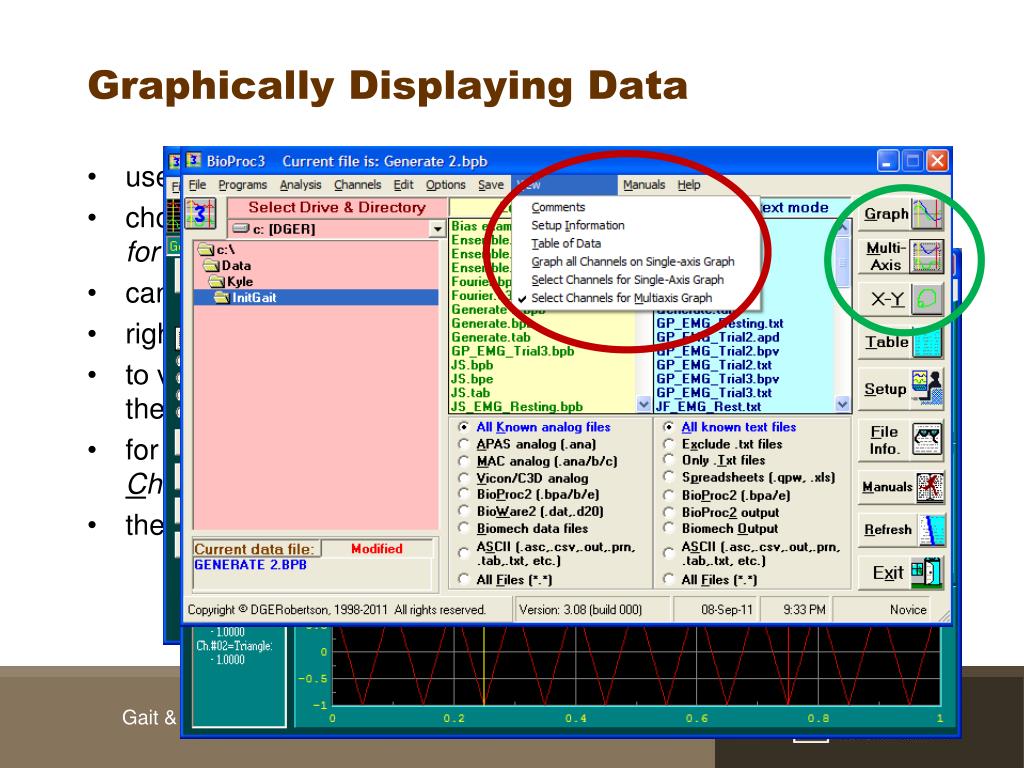Open the Analysis menu
1024x768 pixels.
(300, 185)
